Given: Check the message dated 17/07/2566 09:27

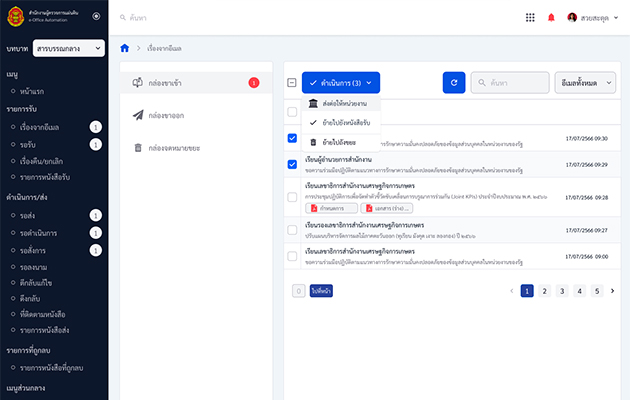Looking at the screenshot, I should (x=292, y=230).
